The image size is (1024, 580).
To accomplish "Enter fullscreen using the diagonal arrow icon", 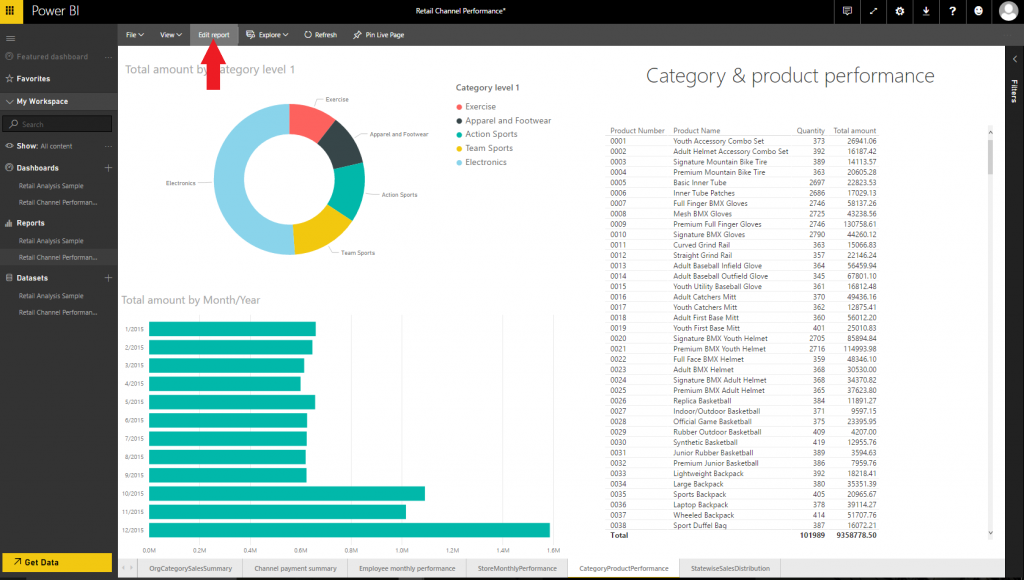I will (x=873, y=12).
